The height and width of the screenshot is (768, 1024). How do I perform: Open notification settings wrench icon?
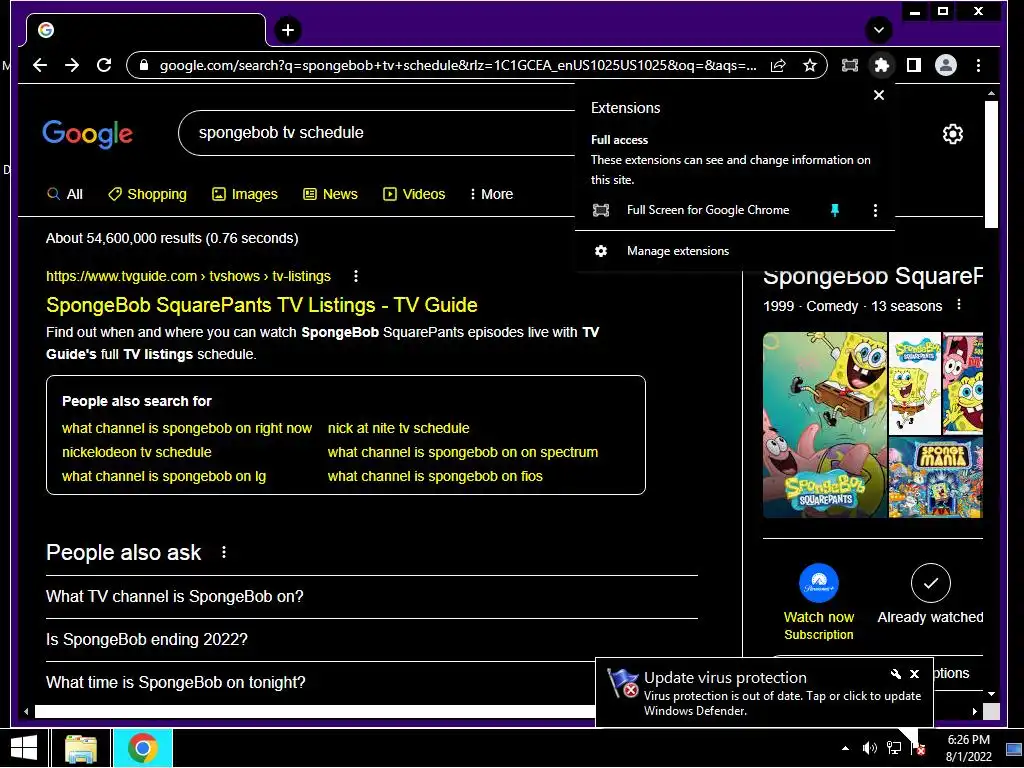point(896,674)
